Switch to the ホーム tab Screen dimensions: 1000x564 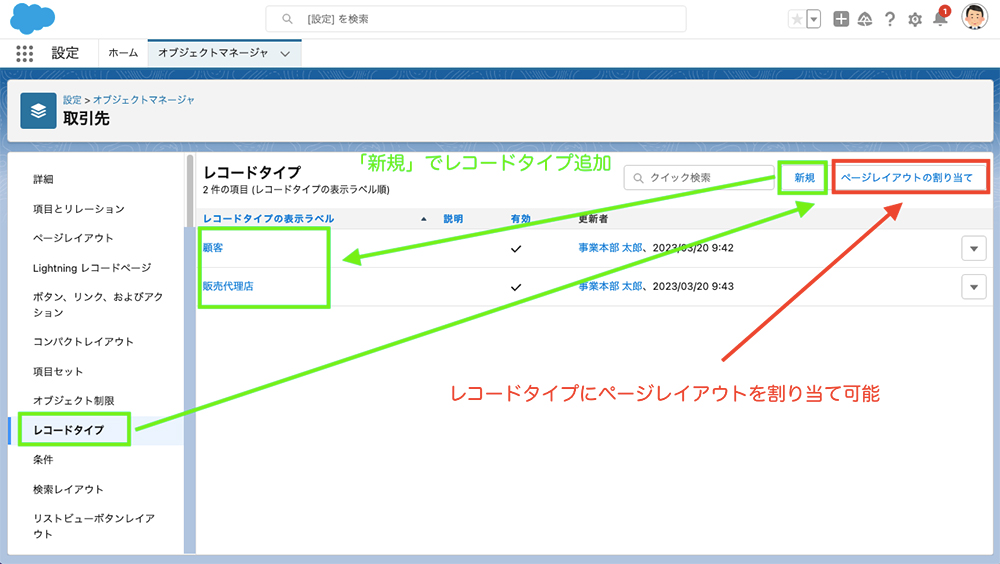123,53
